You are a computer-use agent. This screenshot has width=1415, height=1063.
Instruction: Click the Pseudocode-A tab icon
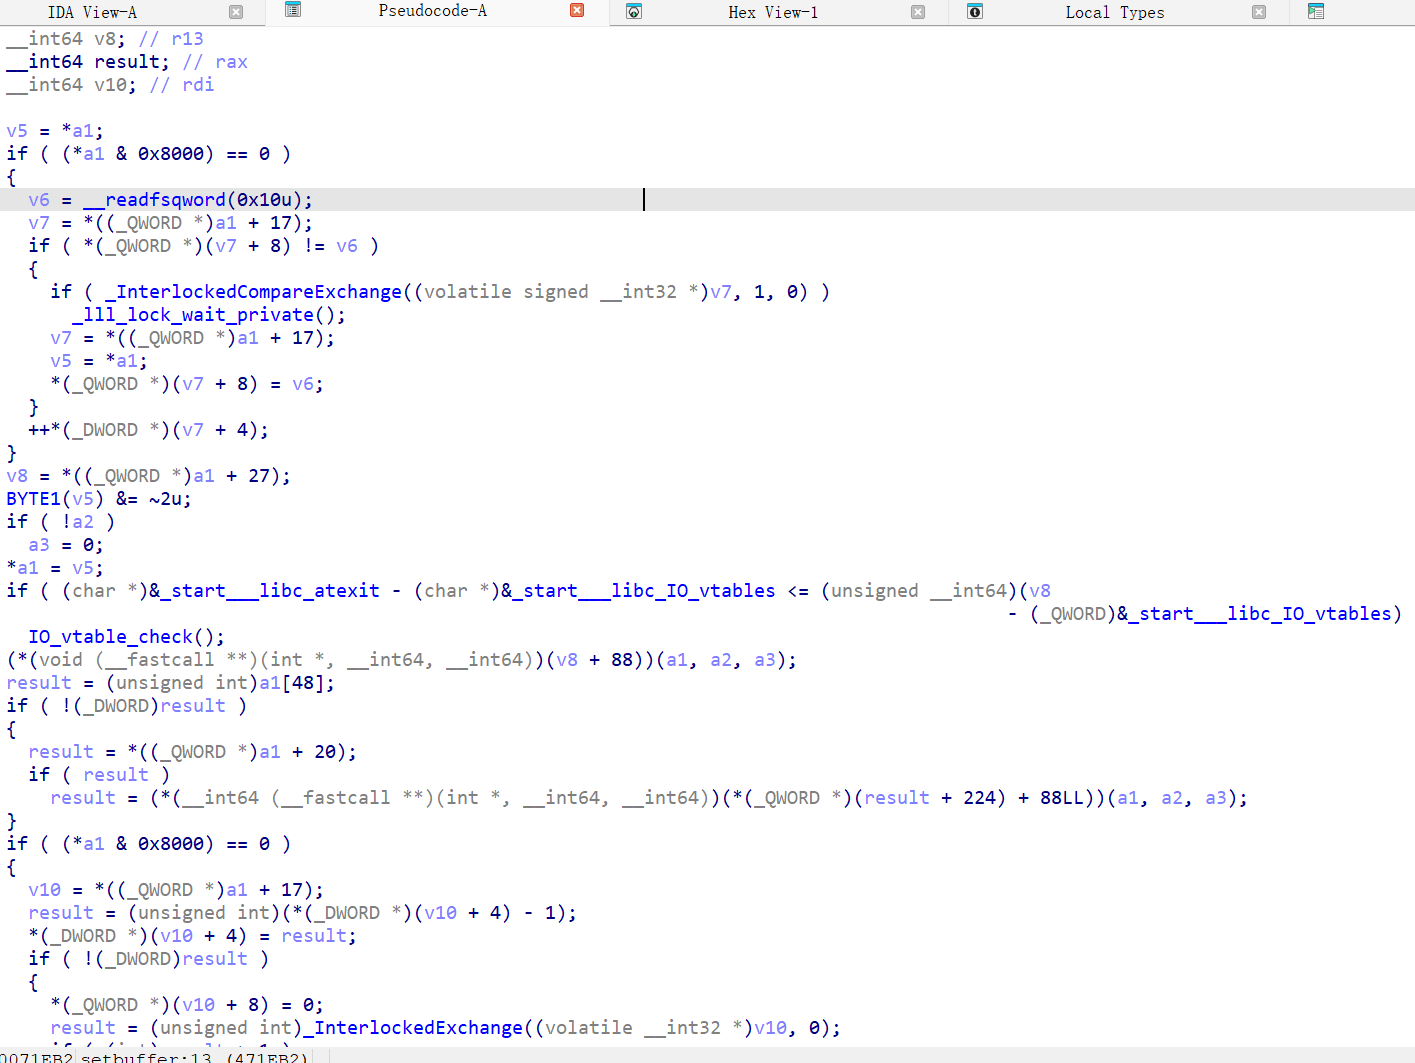pos(293,11)
